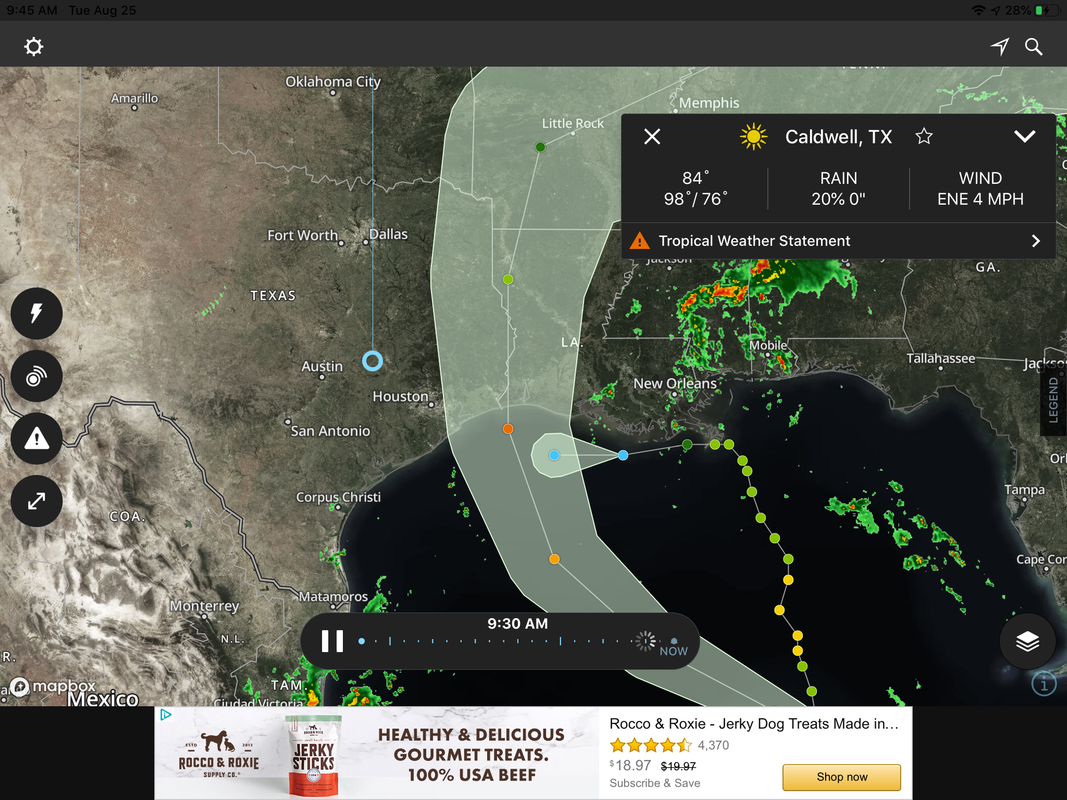Select the orange forecast point near coast
The image size is (1067, 800).
508,429
